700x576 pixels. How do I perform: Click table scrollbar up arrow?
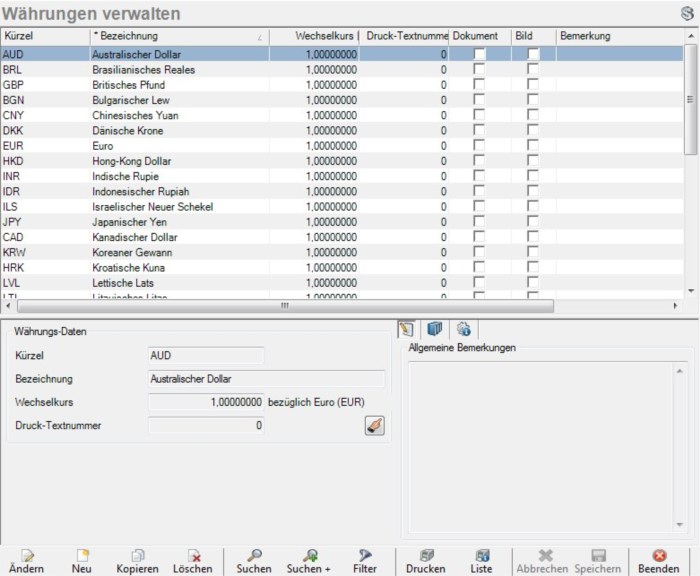[x=691, y=36]
